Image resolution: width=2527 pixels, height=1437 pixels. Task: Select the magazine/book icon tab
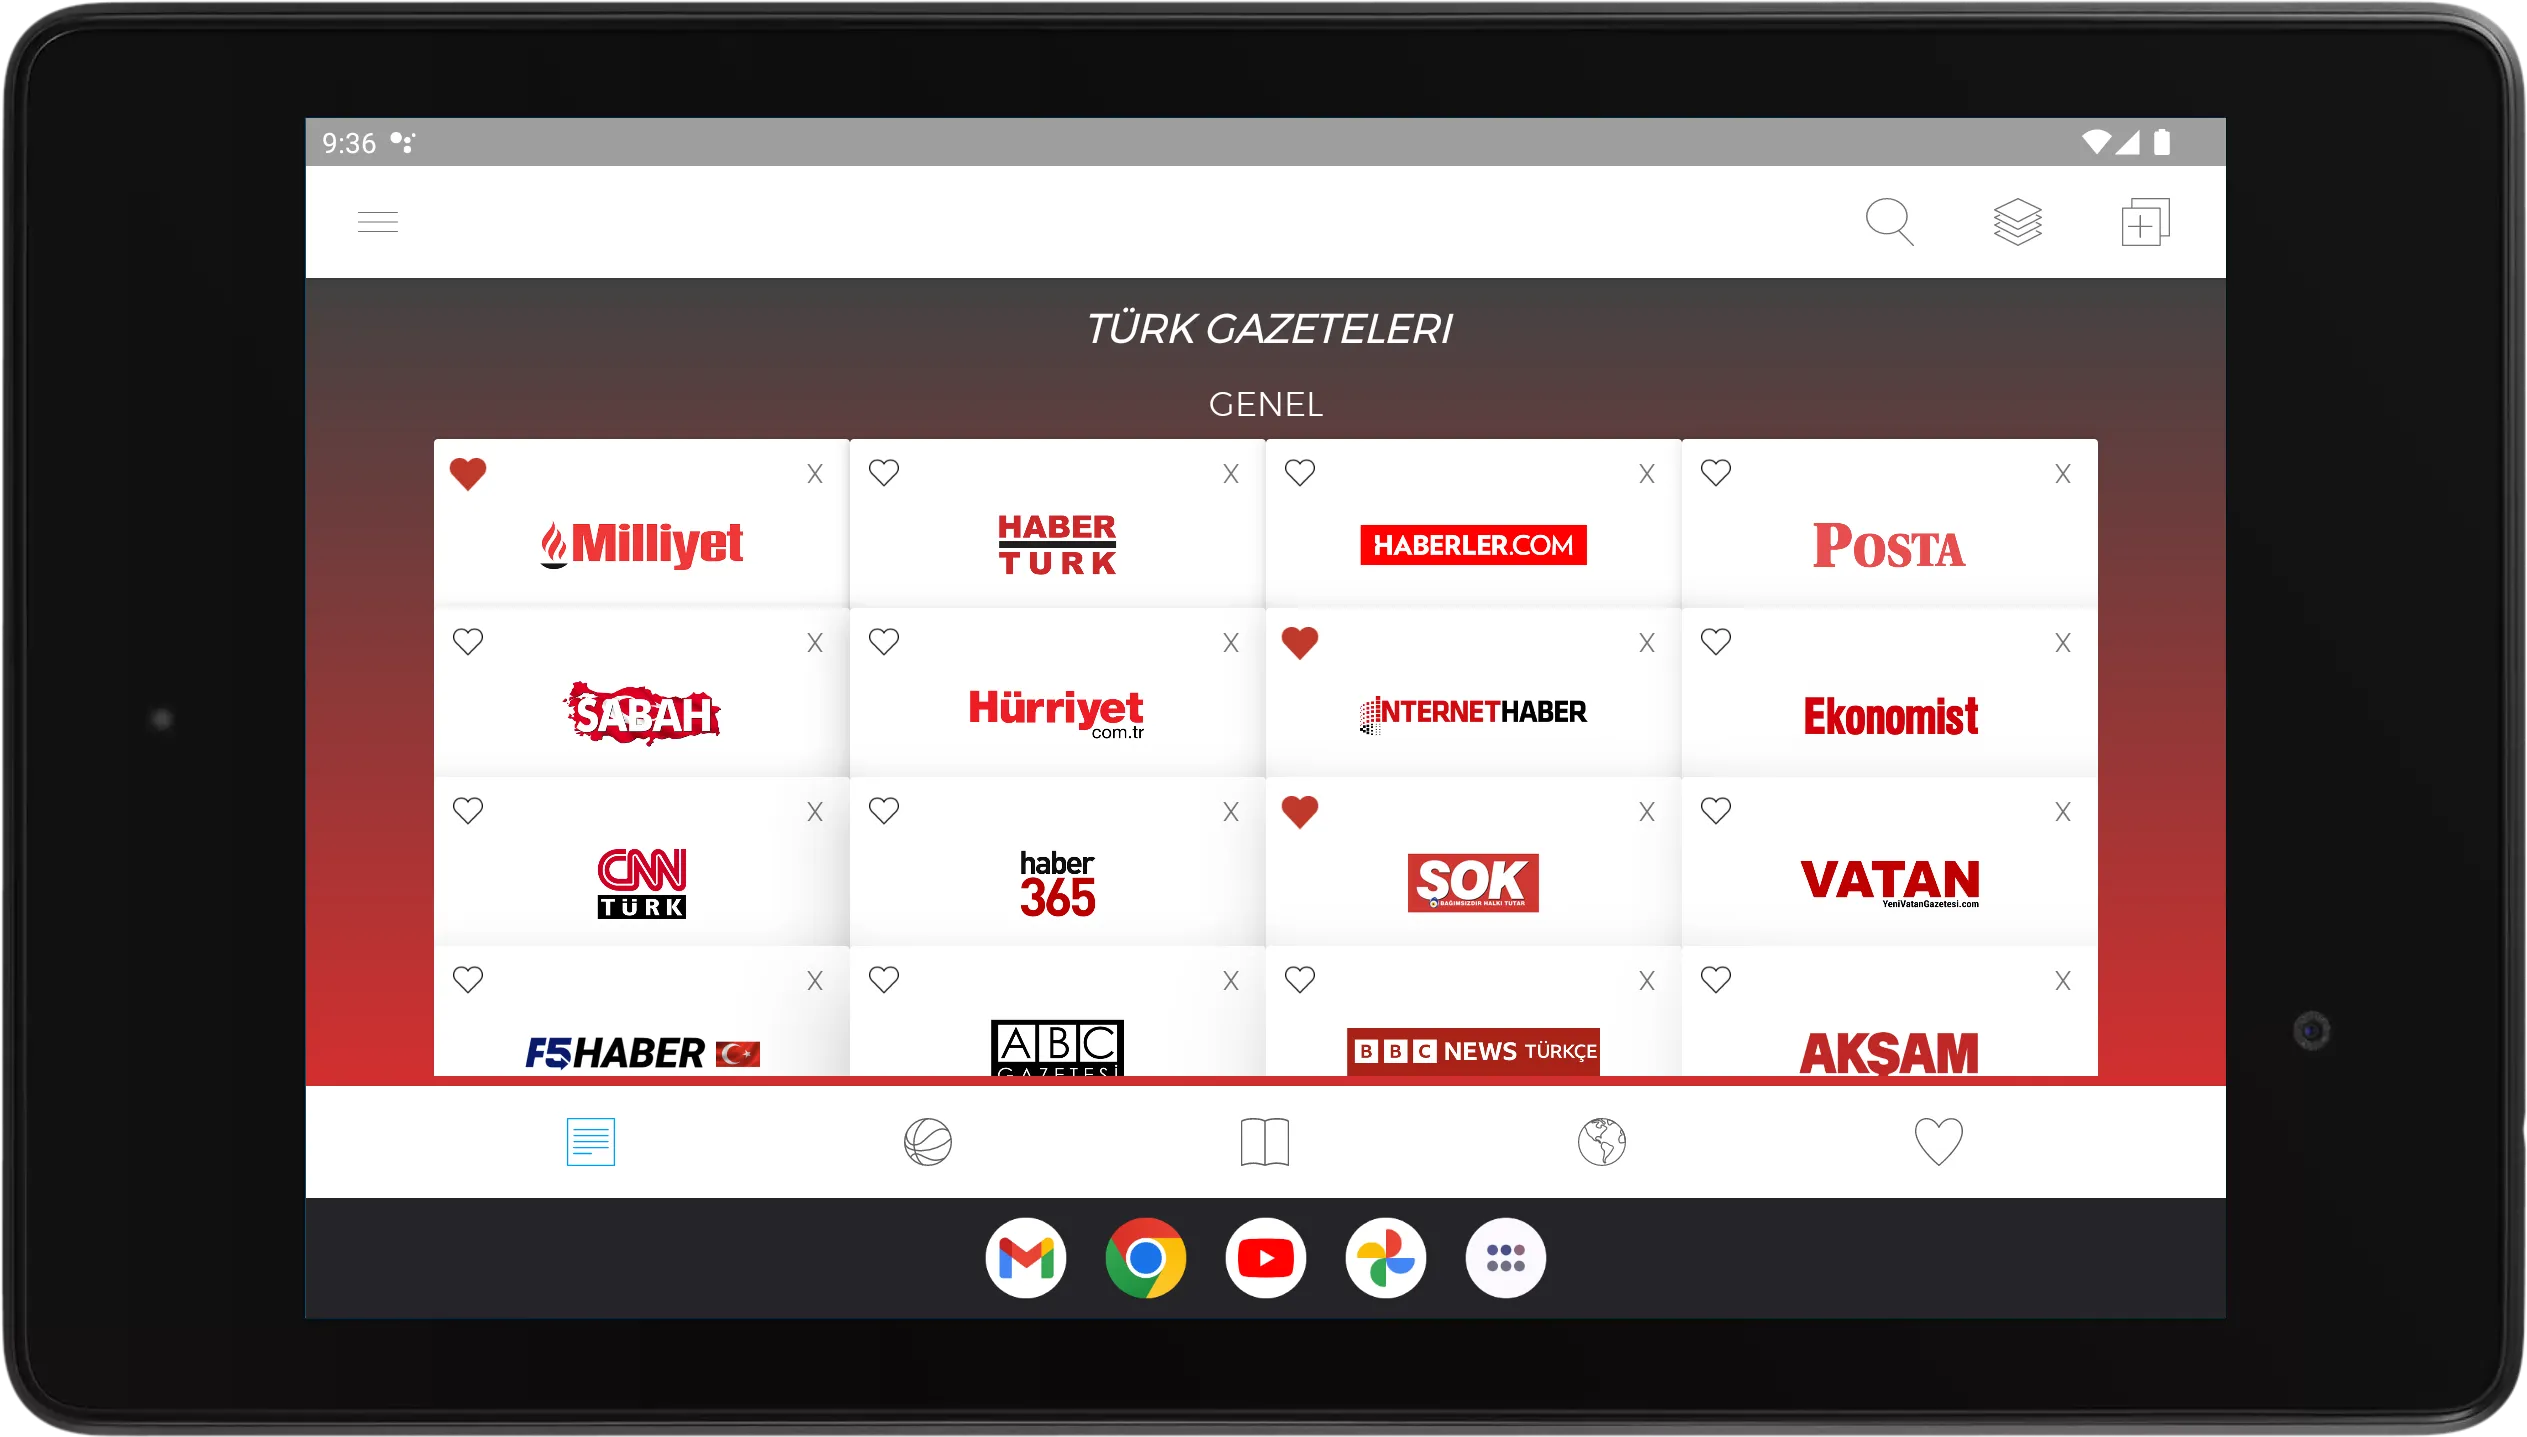click(x=1264, y=1140)
